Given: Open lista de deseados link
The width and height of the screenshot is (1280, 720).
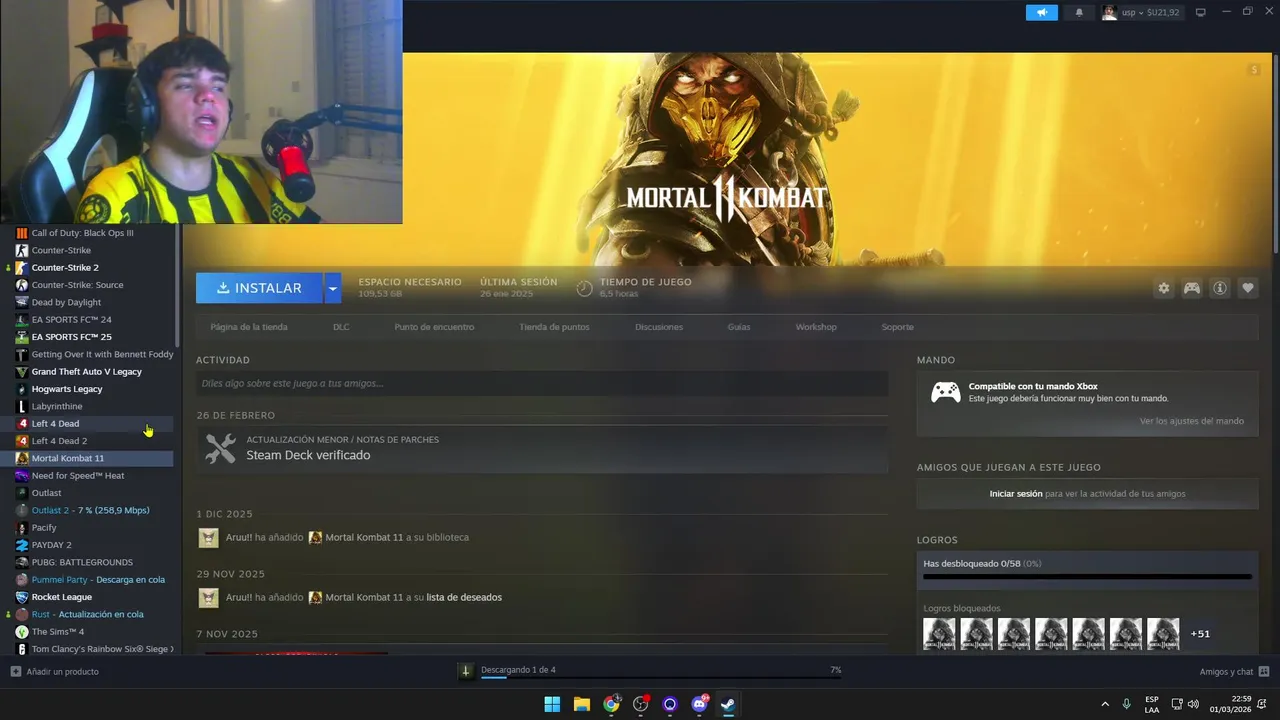Looking at the screenshot, I should pyautogui.click(x=464, y=597).
